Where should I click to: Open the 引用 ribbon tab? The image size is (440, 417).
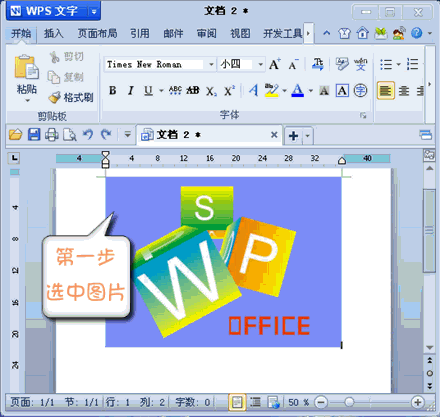(140, 33)
